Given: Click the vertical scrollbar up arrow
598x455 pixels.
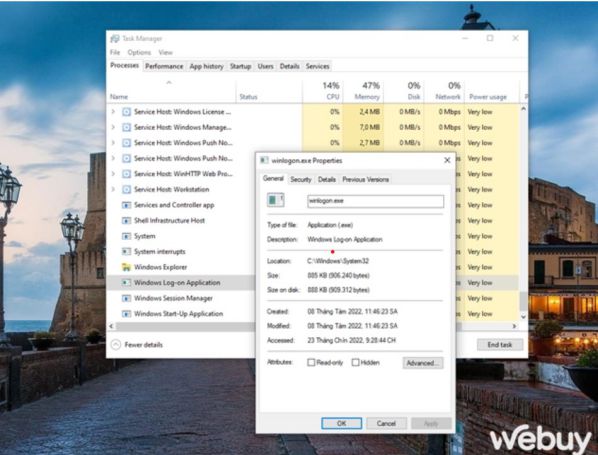Looking at the screenshot, I should 523,109.
